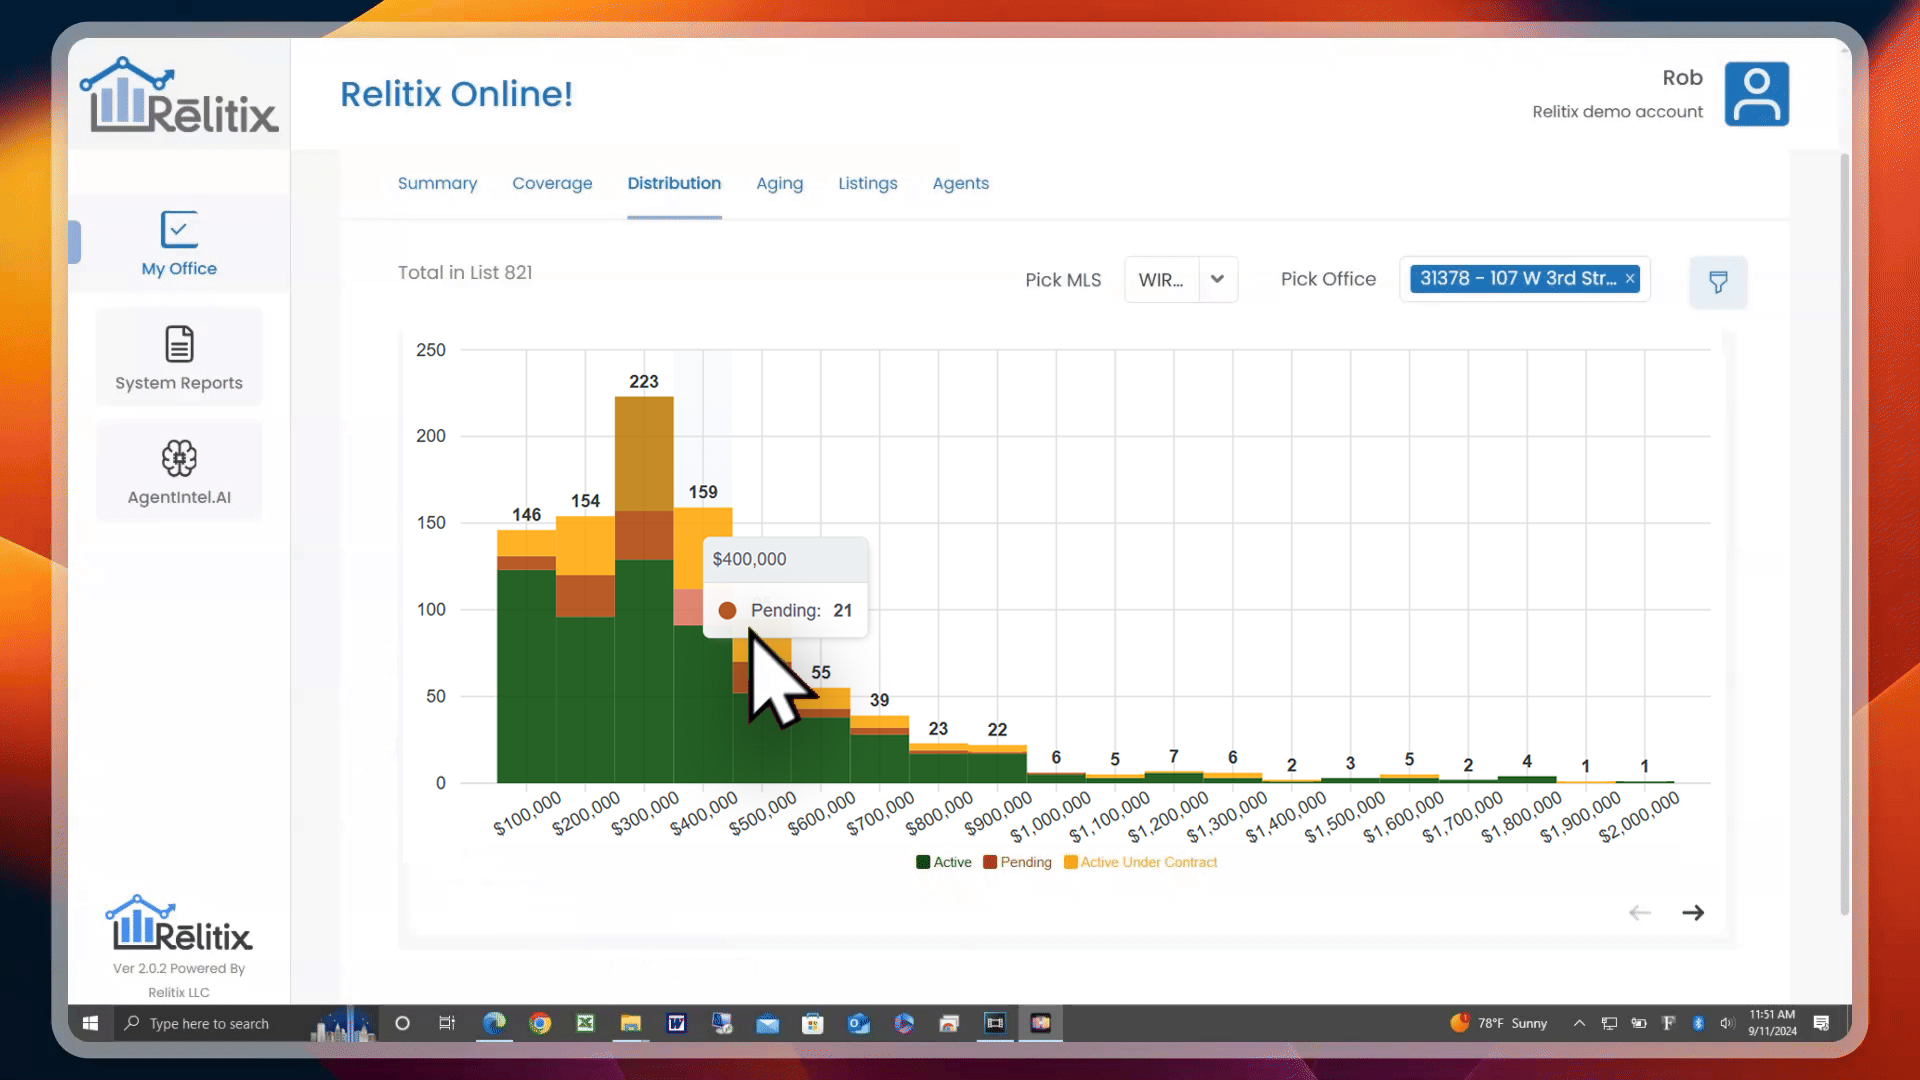Viewport: 1920px width, 1080px height.
Task: Click the 154 bar at $200,000
Action: [x=585, y=649]
